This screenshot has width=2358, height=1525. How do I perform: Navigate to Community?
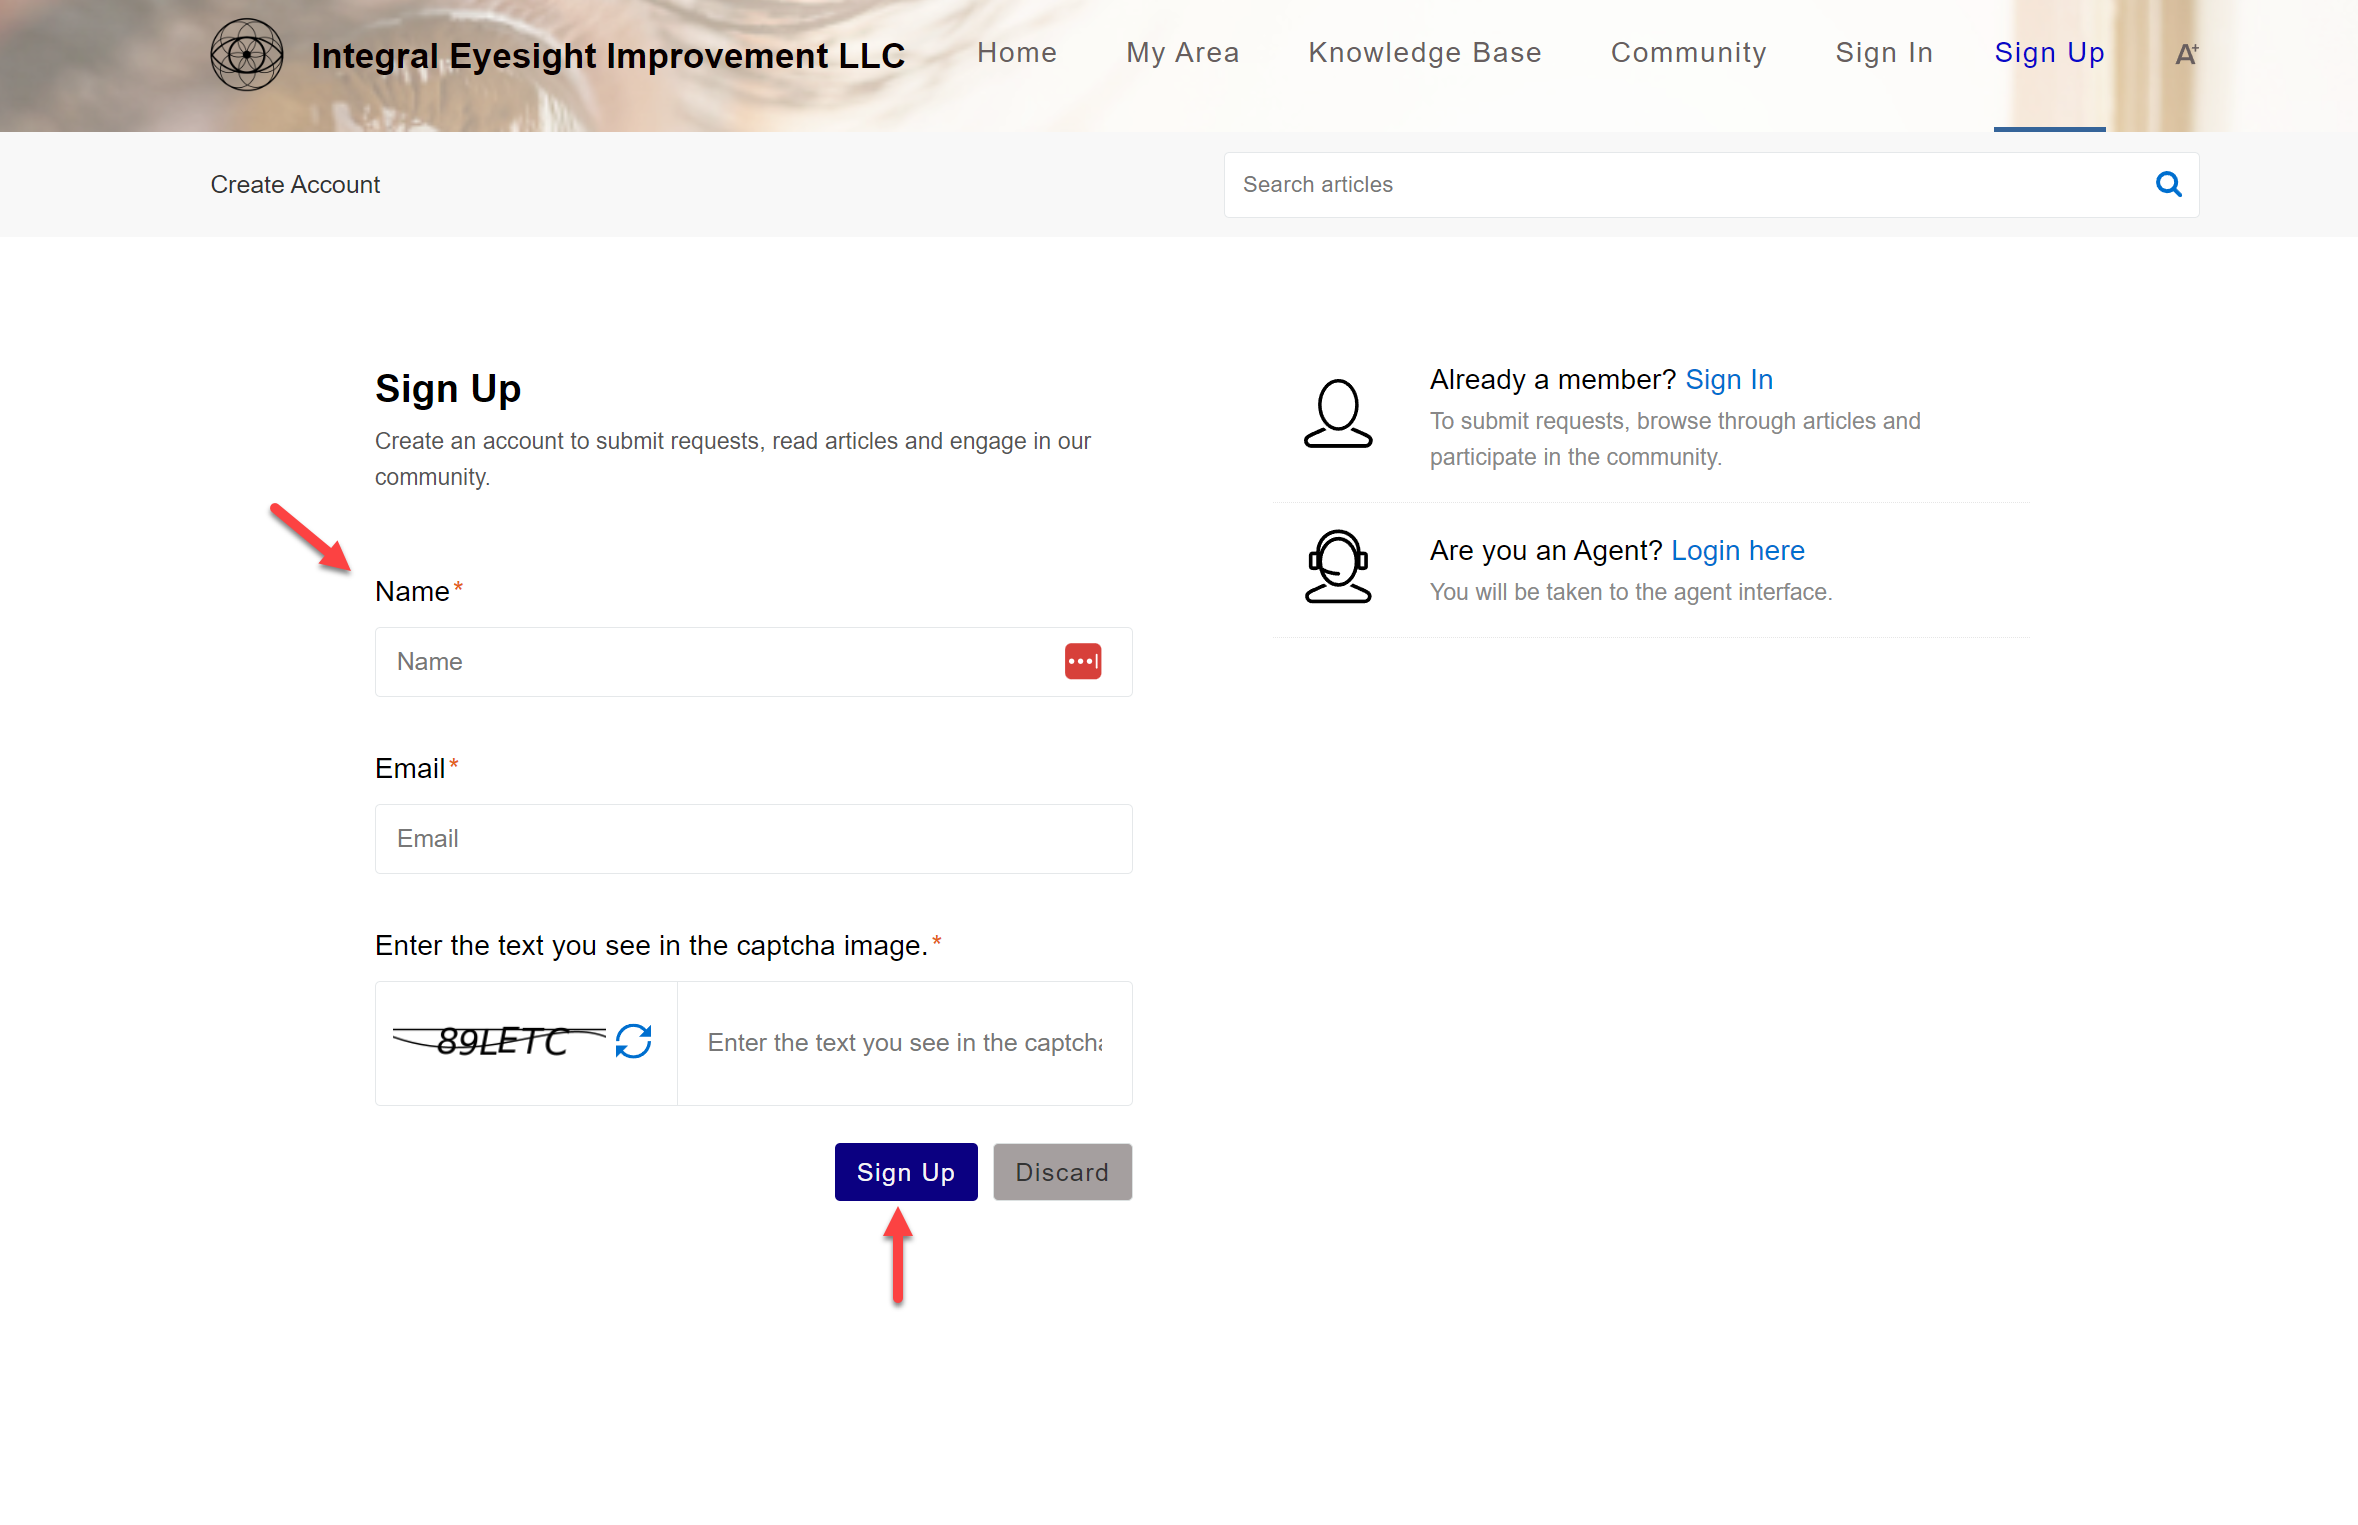1688,53
